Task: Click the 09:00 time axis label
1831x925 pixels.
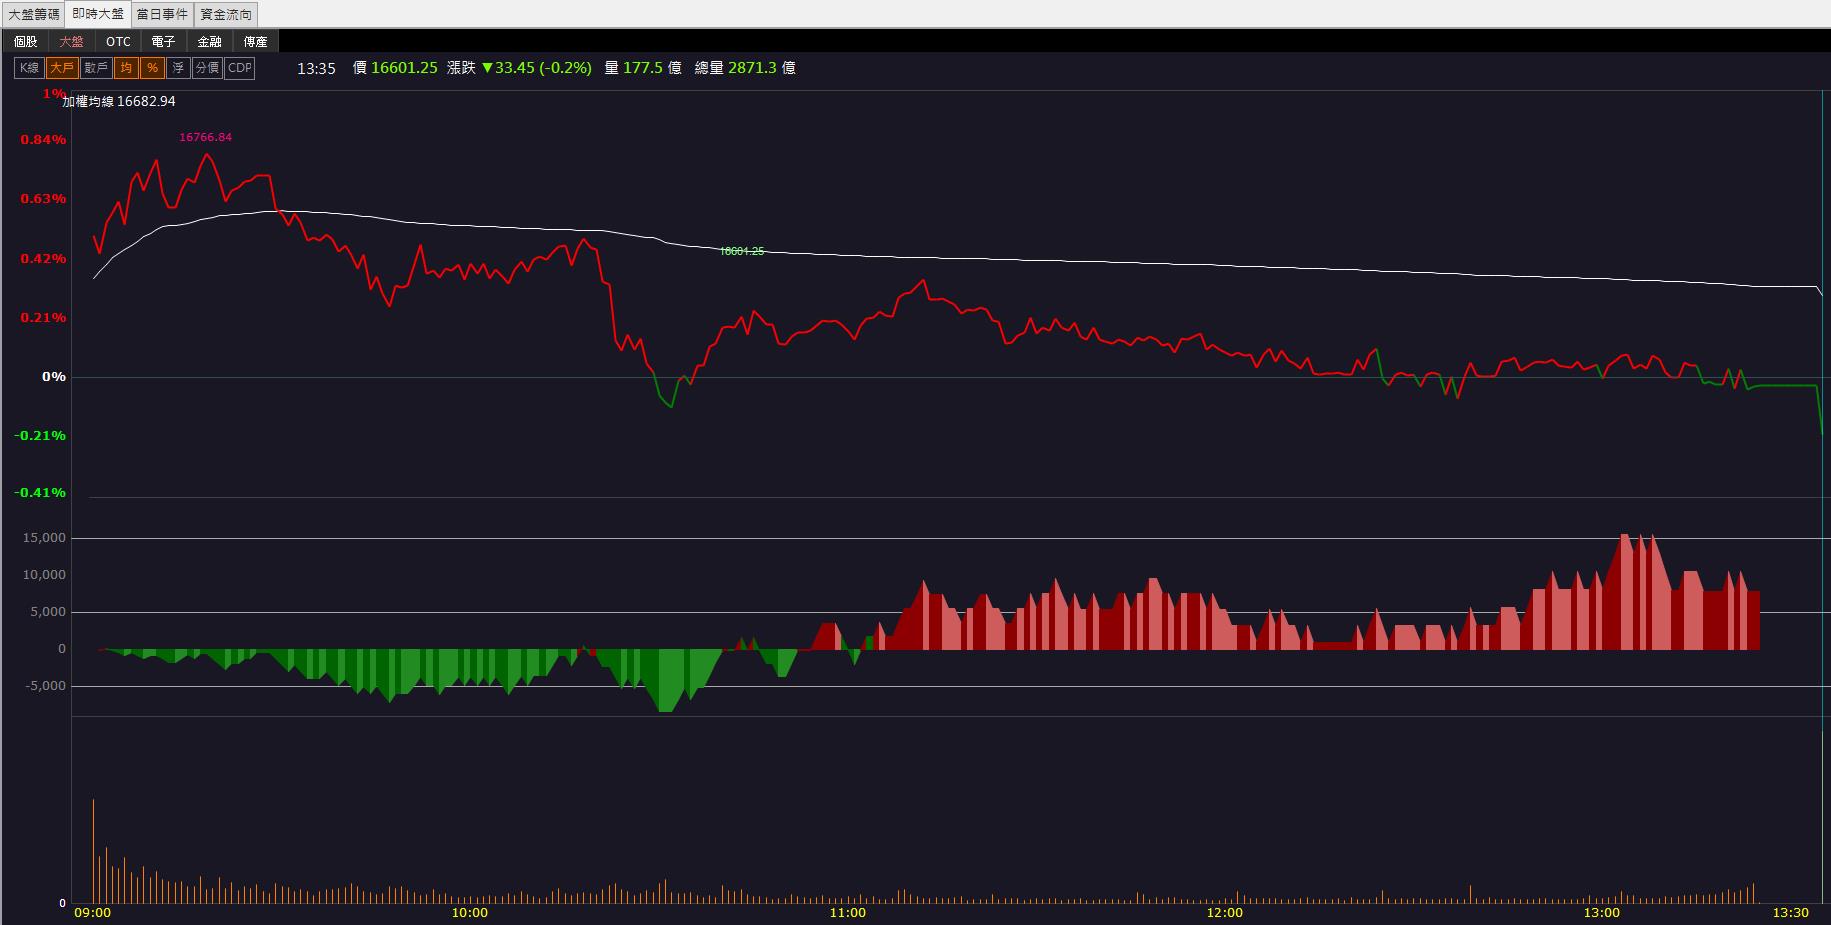Action: pos(93,913)
